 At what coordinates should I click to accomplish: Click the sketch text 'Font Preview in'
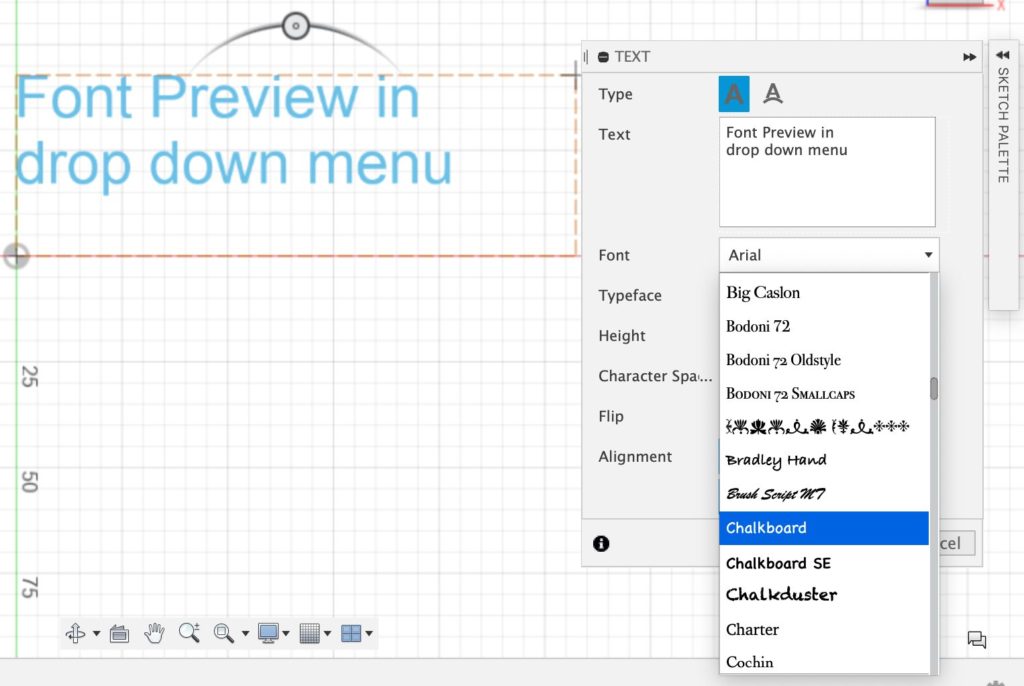click(x=217, y=98)
